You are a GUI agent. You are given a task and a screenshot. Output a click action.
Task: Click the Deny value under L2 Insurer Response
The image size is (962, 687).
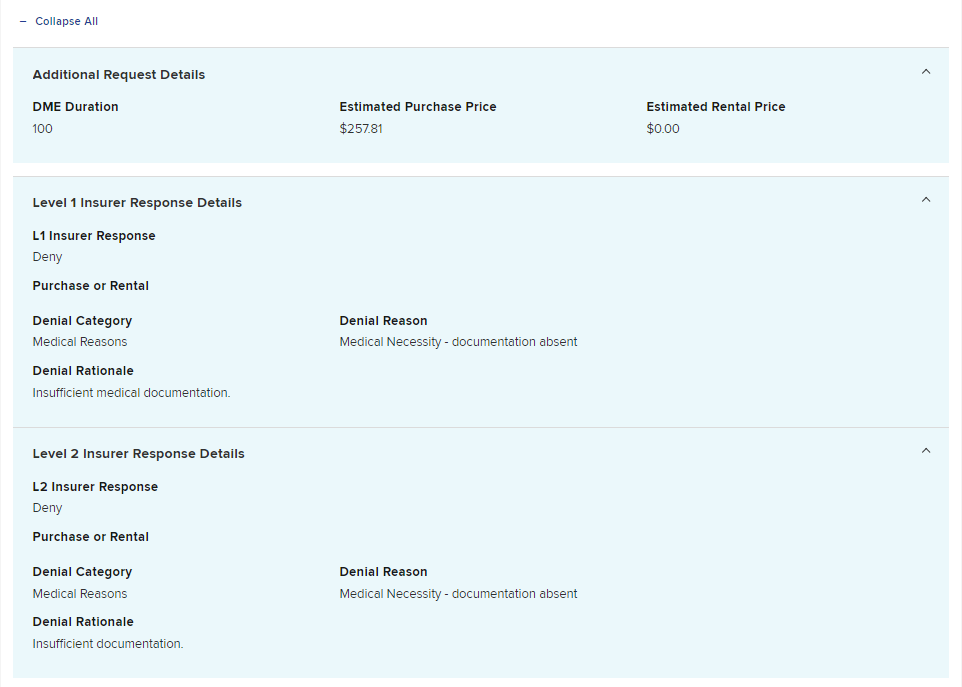[47, 508]
